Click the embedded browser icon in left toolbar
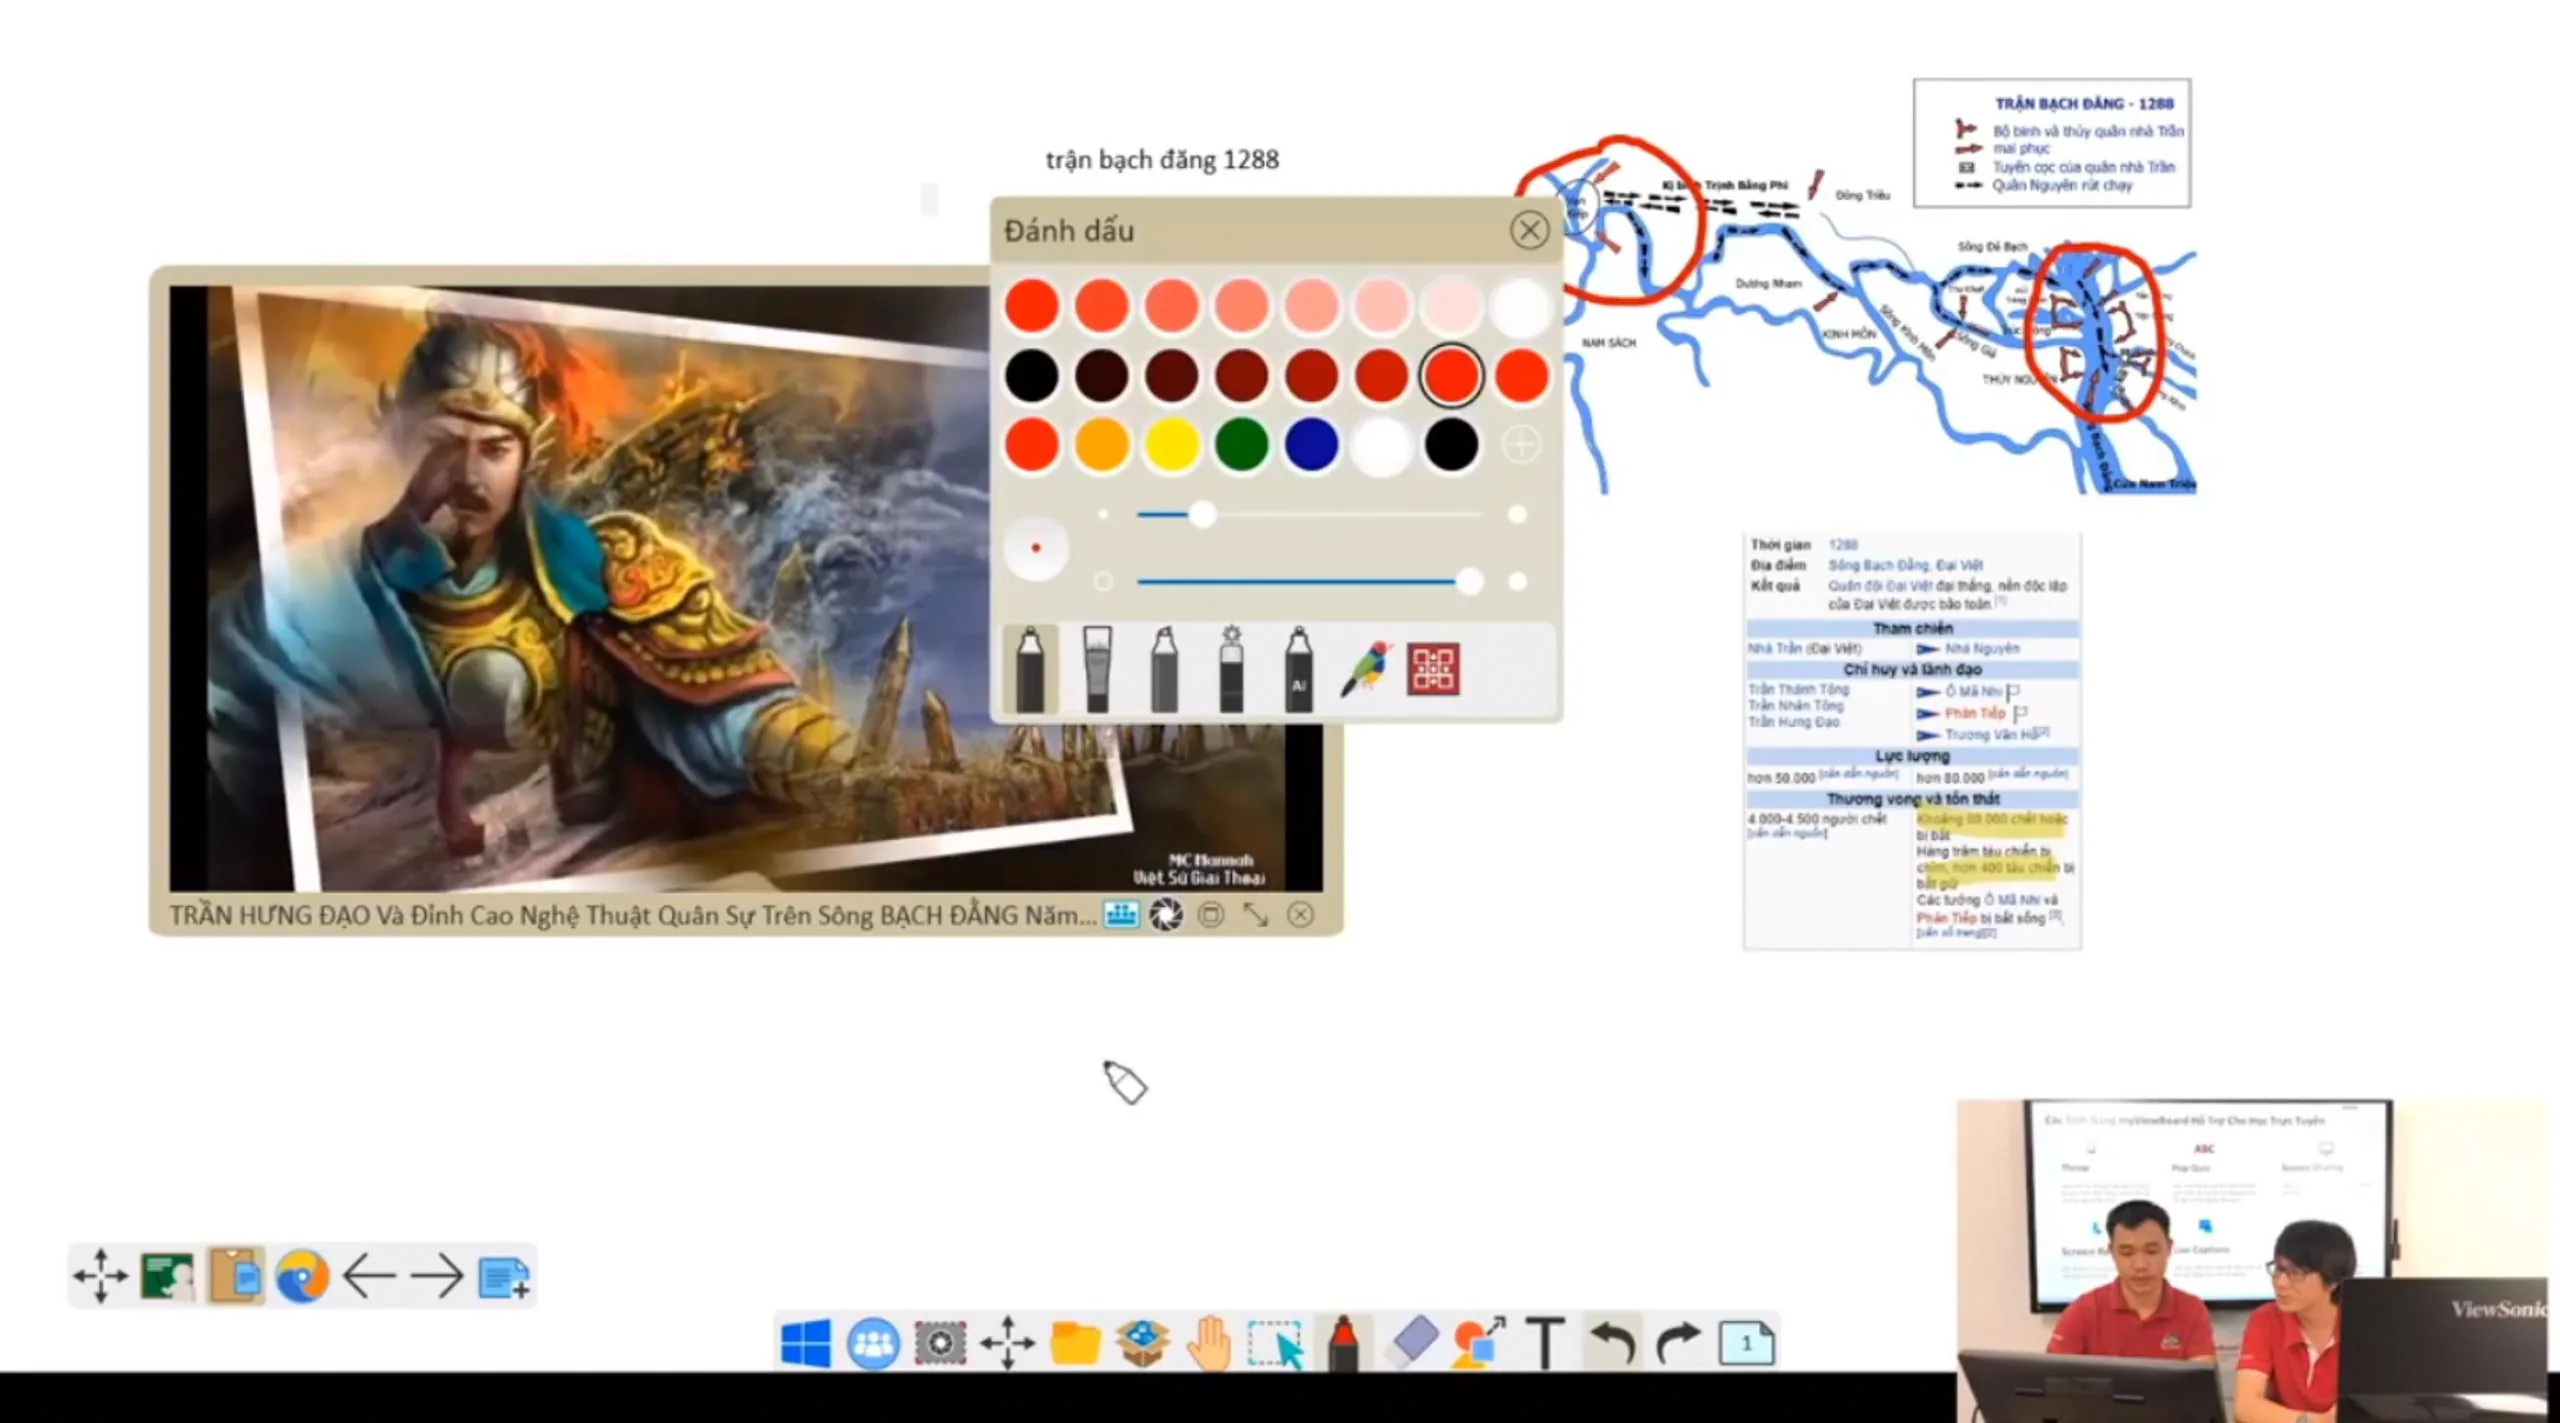Viewport: 2560px width, 1423px height. click(302, 1276)
